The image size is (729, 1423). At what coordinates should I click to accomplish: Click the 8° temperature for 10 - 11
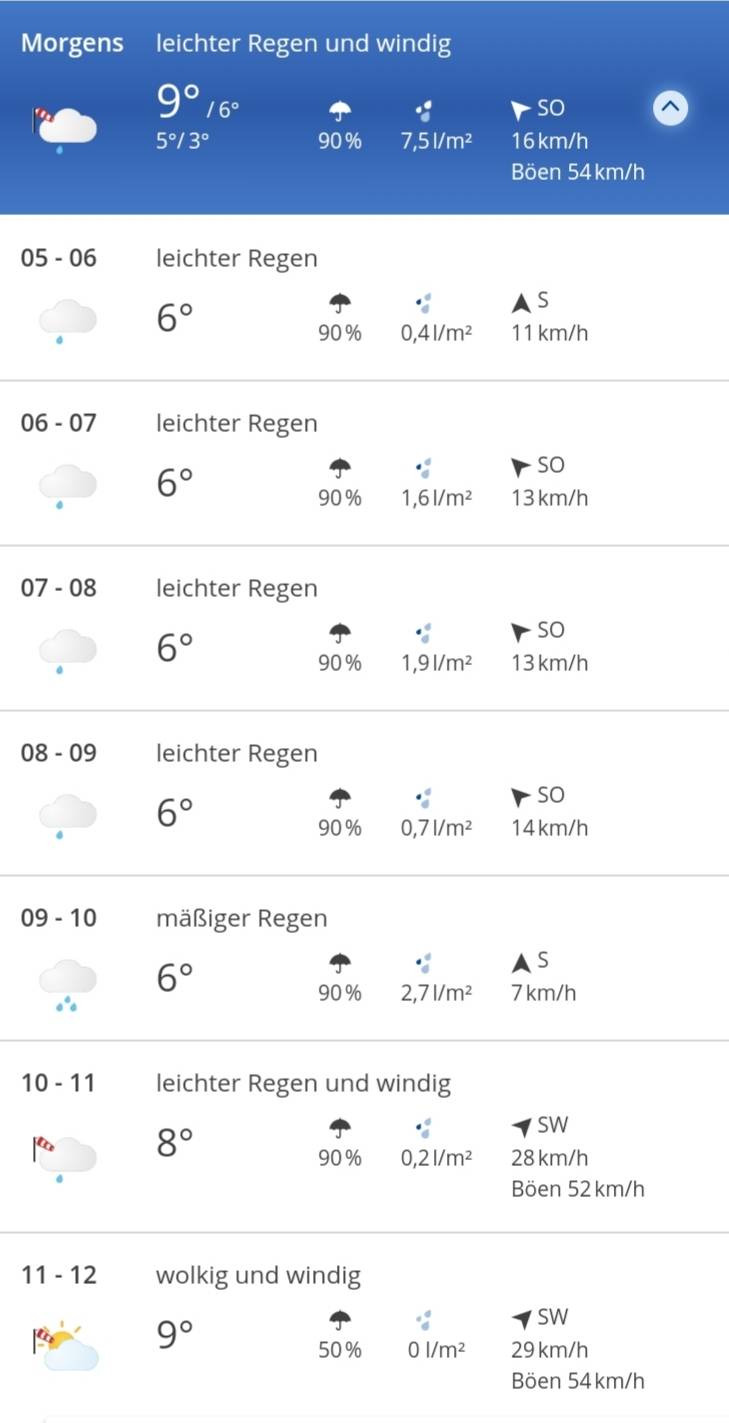(174, 1142)
